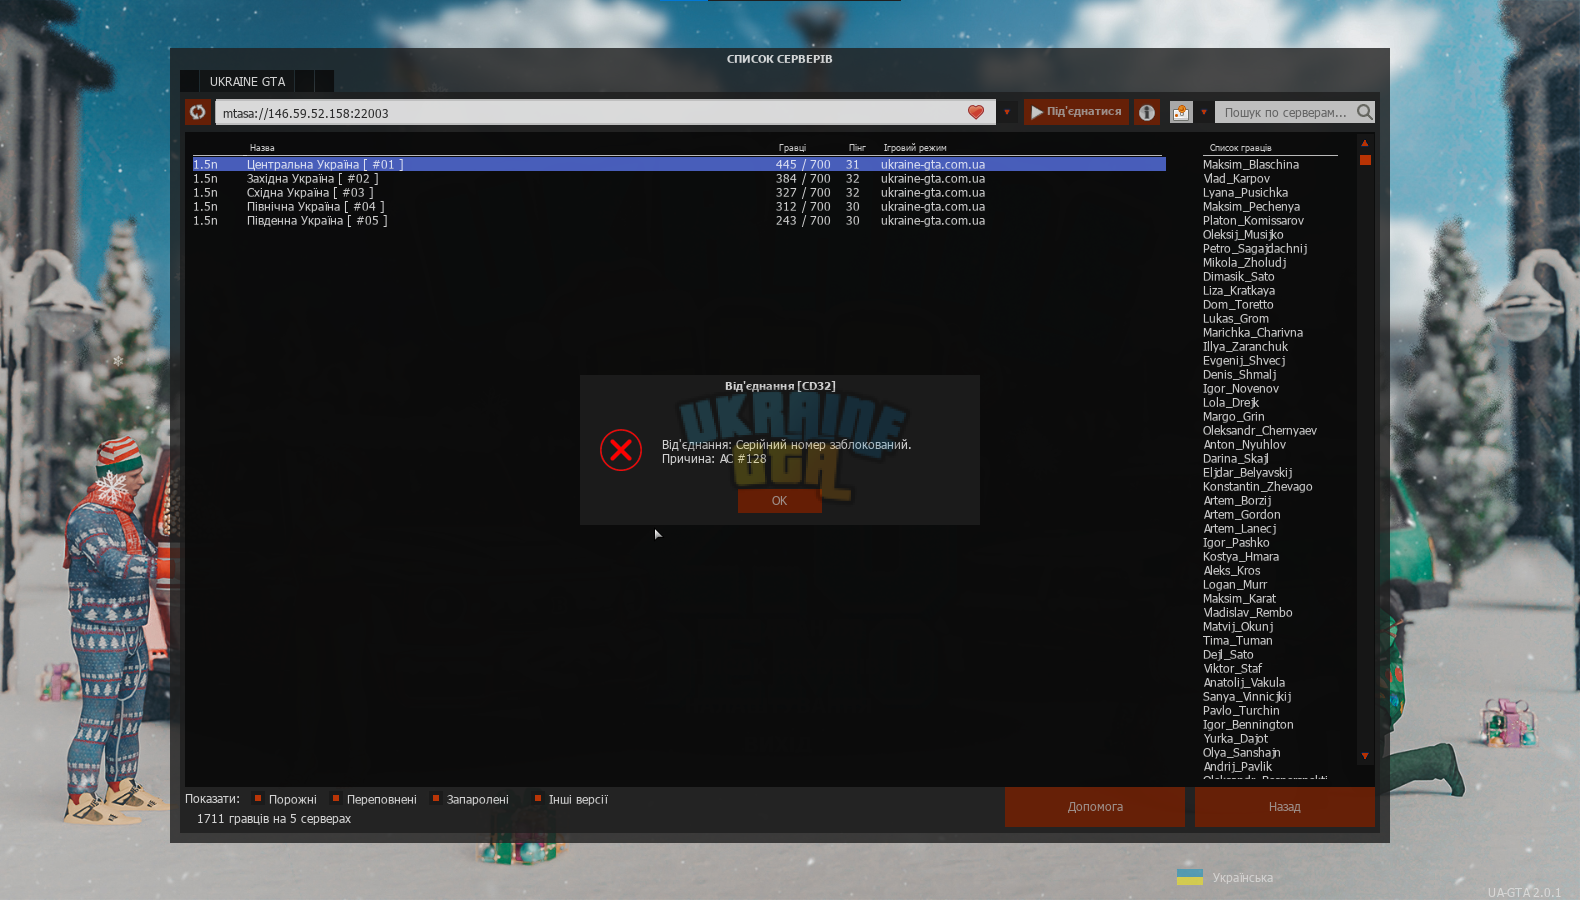This screenshot has height=900, width=1580.
Task: Click player Dimasik_Sato in the list
Action: [x=1238, y=276]
